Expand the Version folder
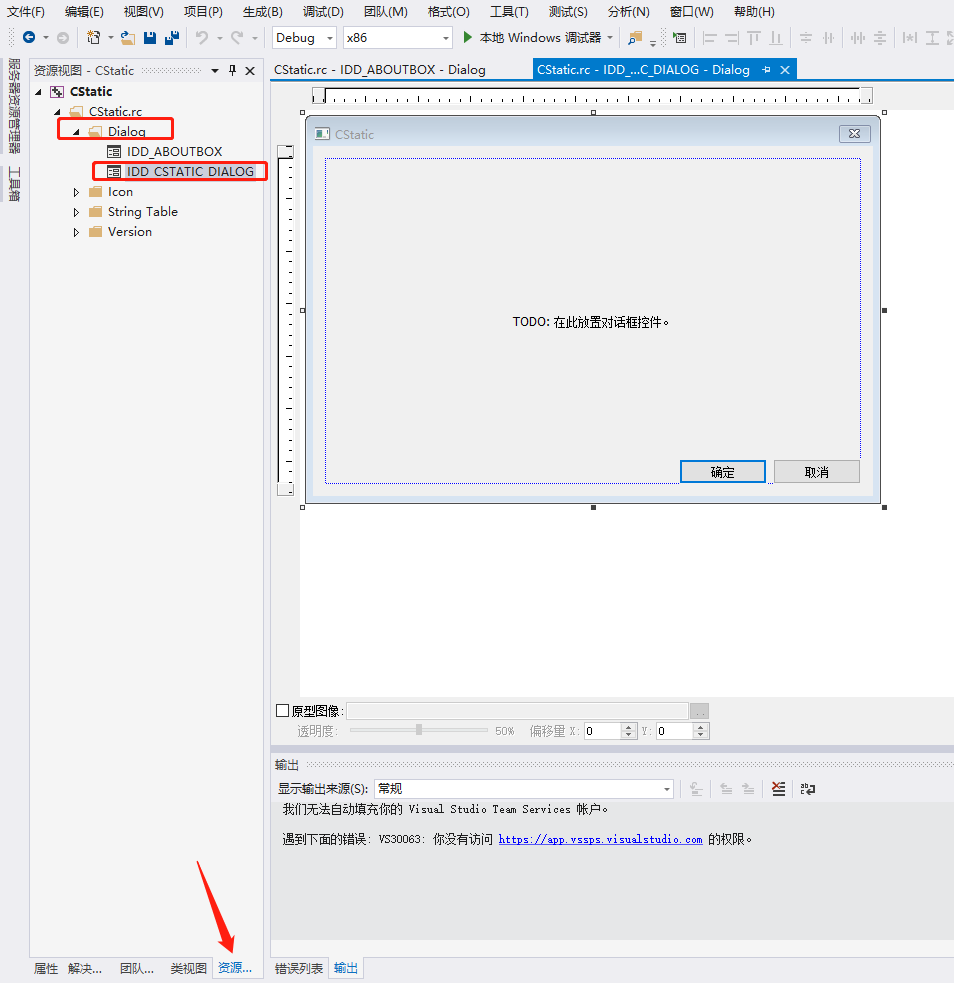The width and height of the screenshot is (954, 983). (76, 233)
